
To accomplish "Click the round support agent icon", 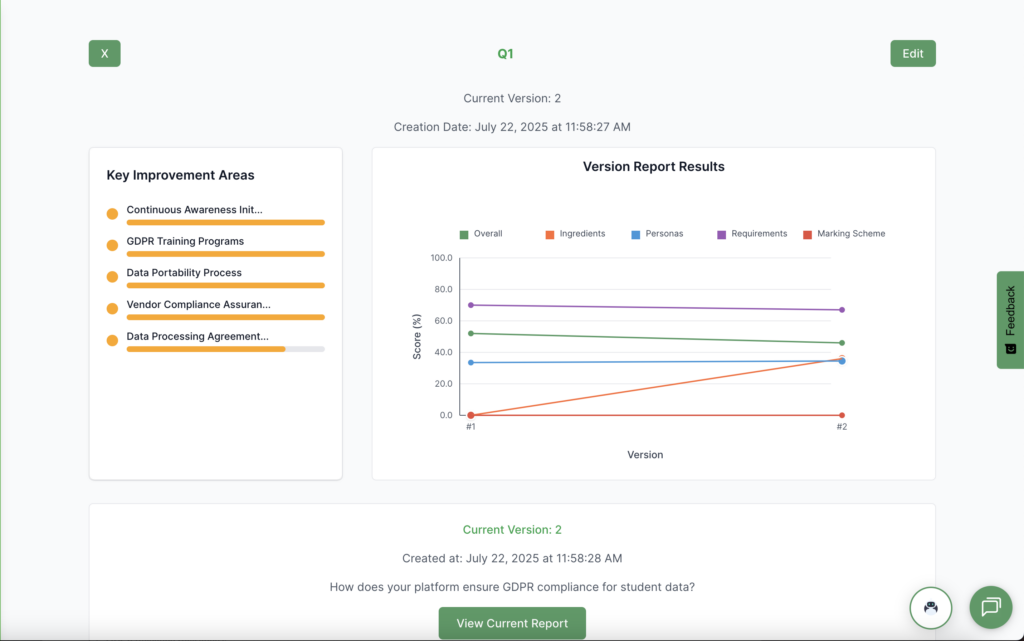I will (x=930, y=606).
